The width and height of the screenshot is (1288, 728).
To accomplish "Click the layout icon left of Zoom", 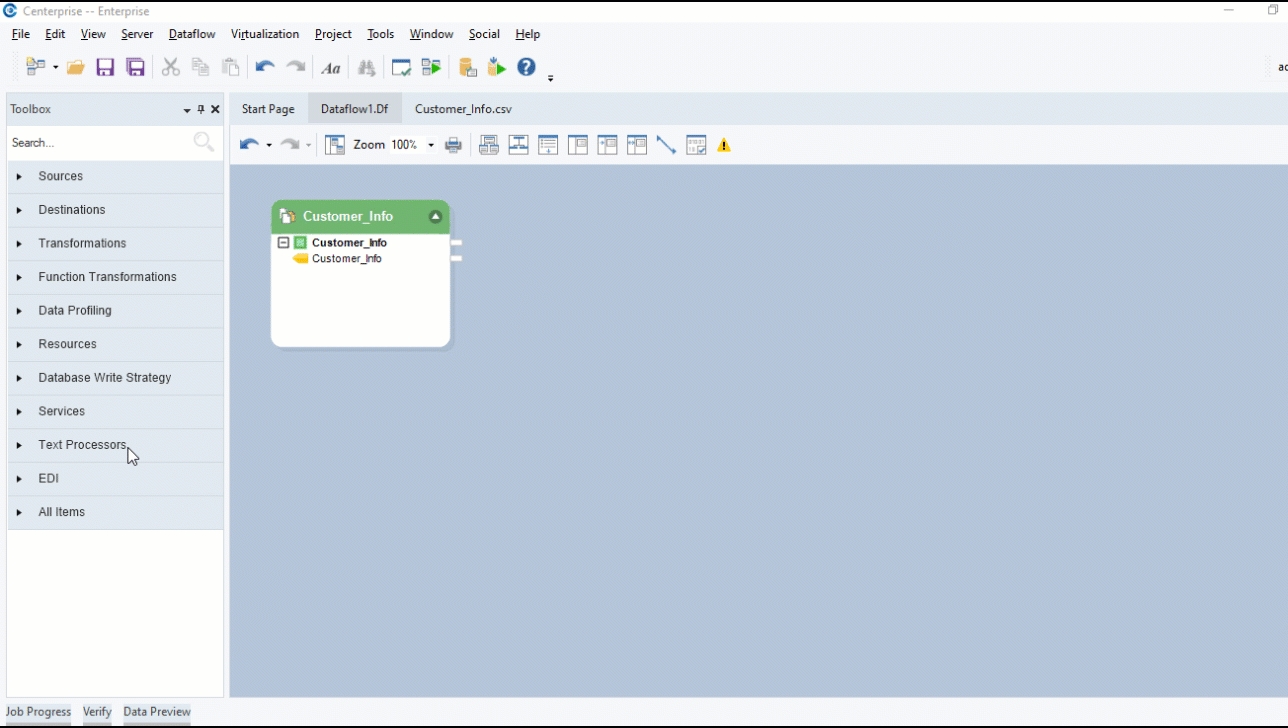I will coord(335,145).
